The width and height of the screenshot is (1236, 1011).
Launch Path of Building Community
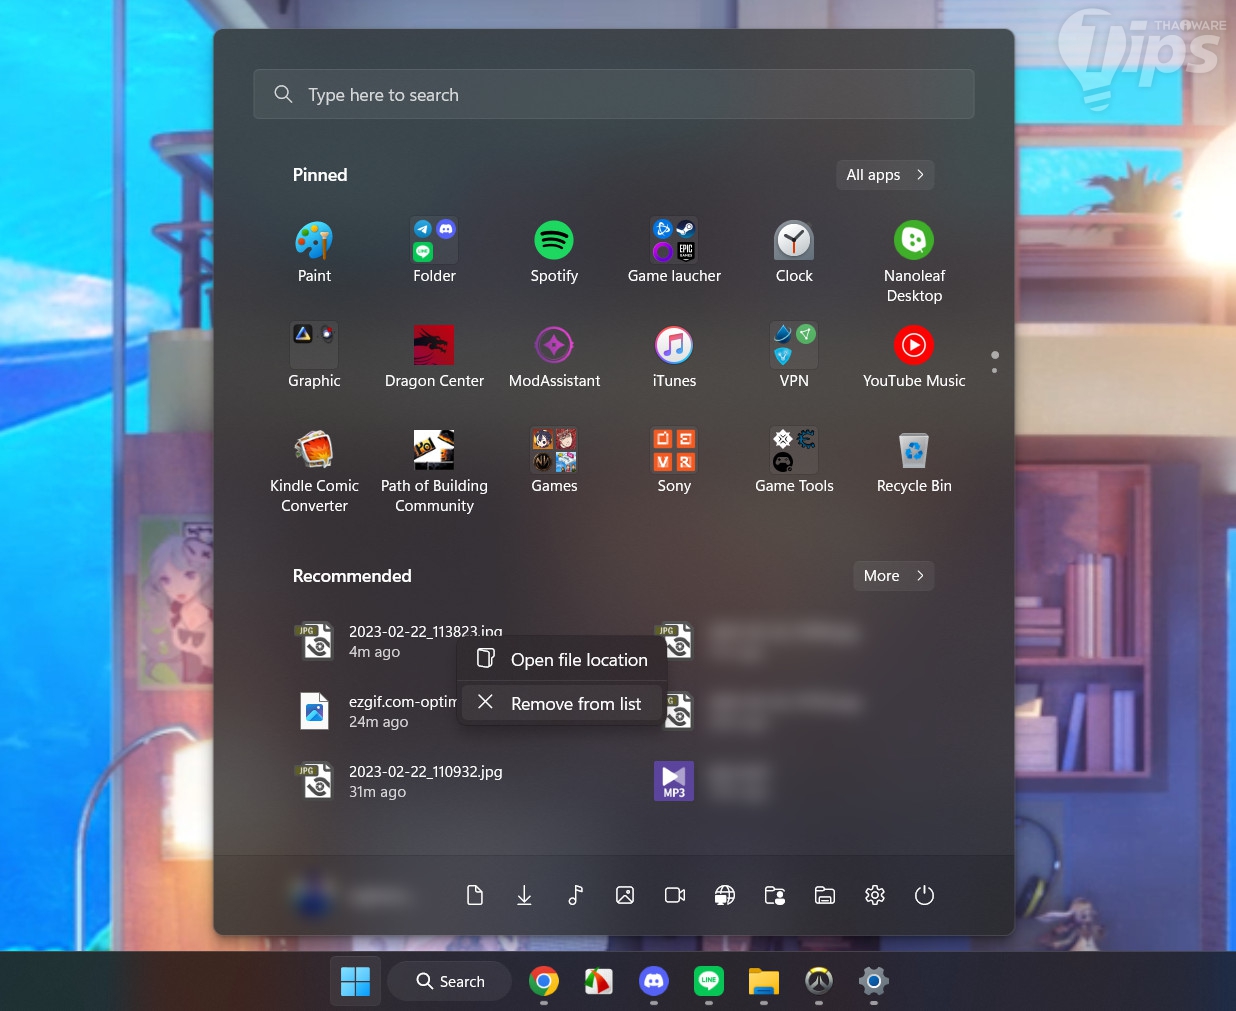tap(434, 470)
